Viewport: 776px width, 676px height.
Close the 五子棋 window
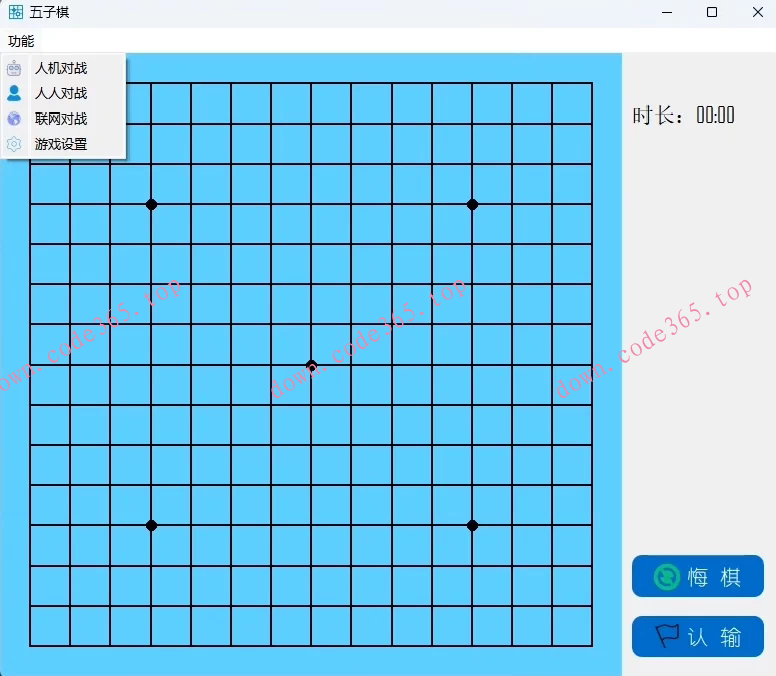(757, 12)
